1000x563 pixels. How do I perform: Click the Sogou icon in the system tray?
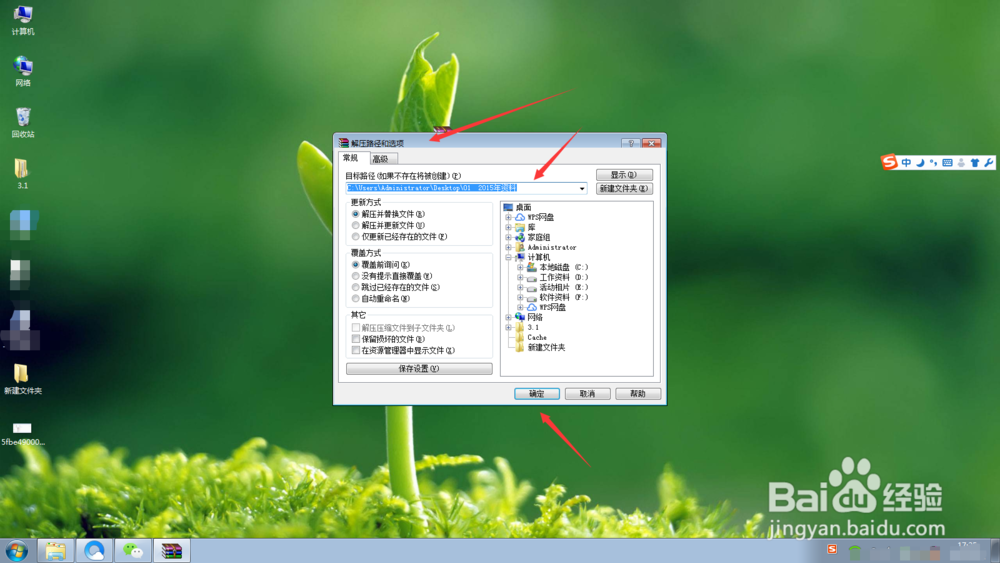832,549
